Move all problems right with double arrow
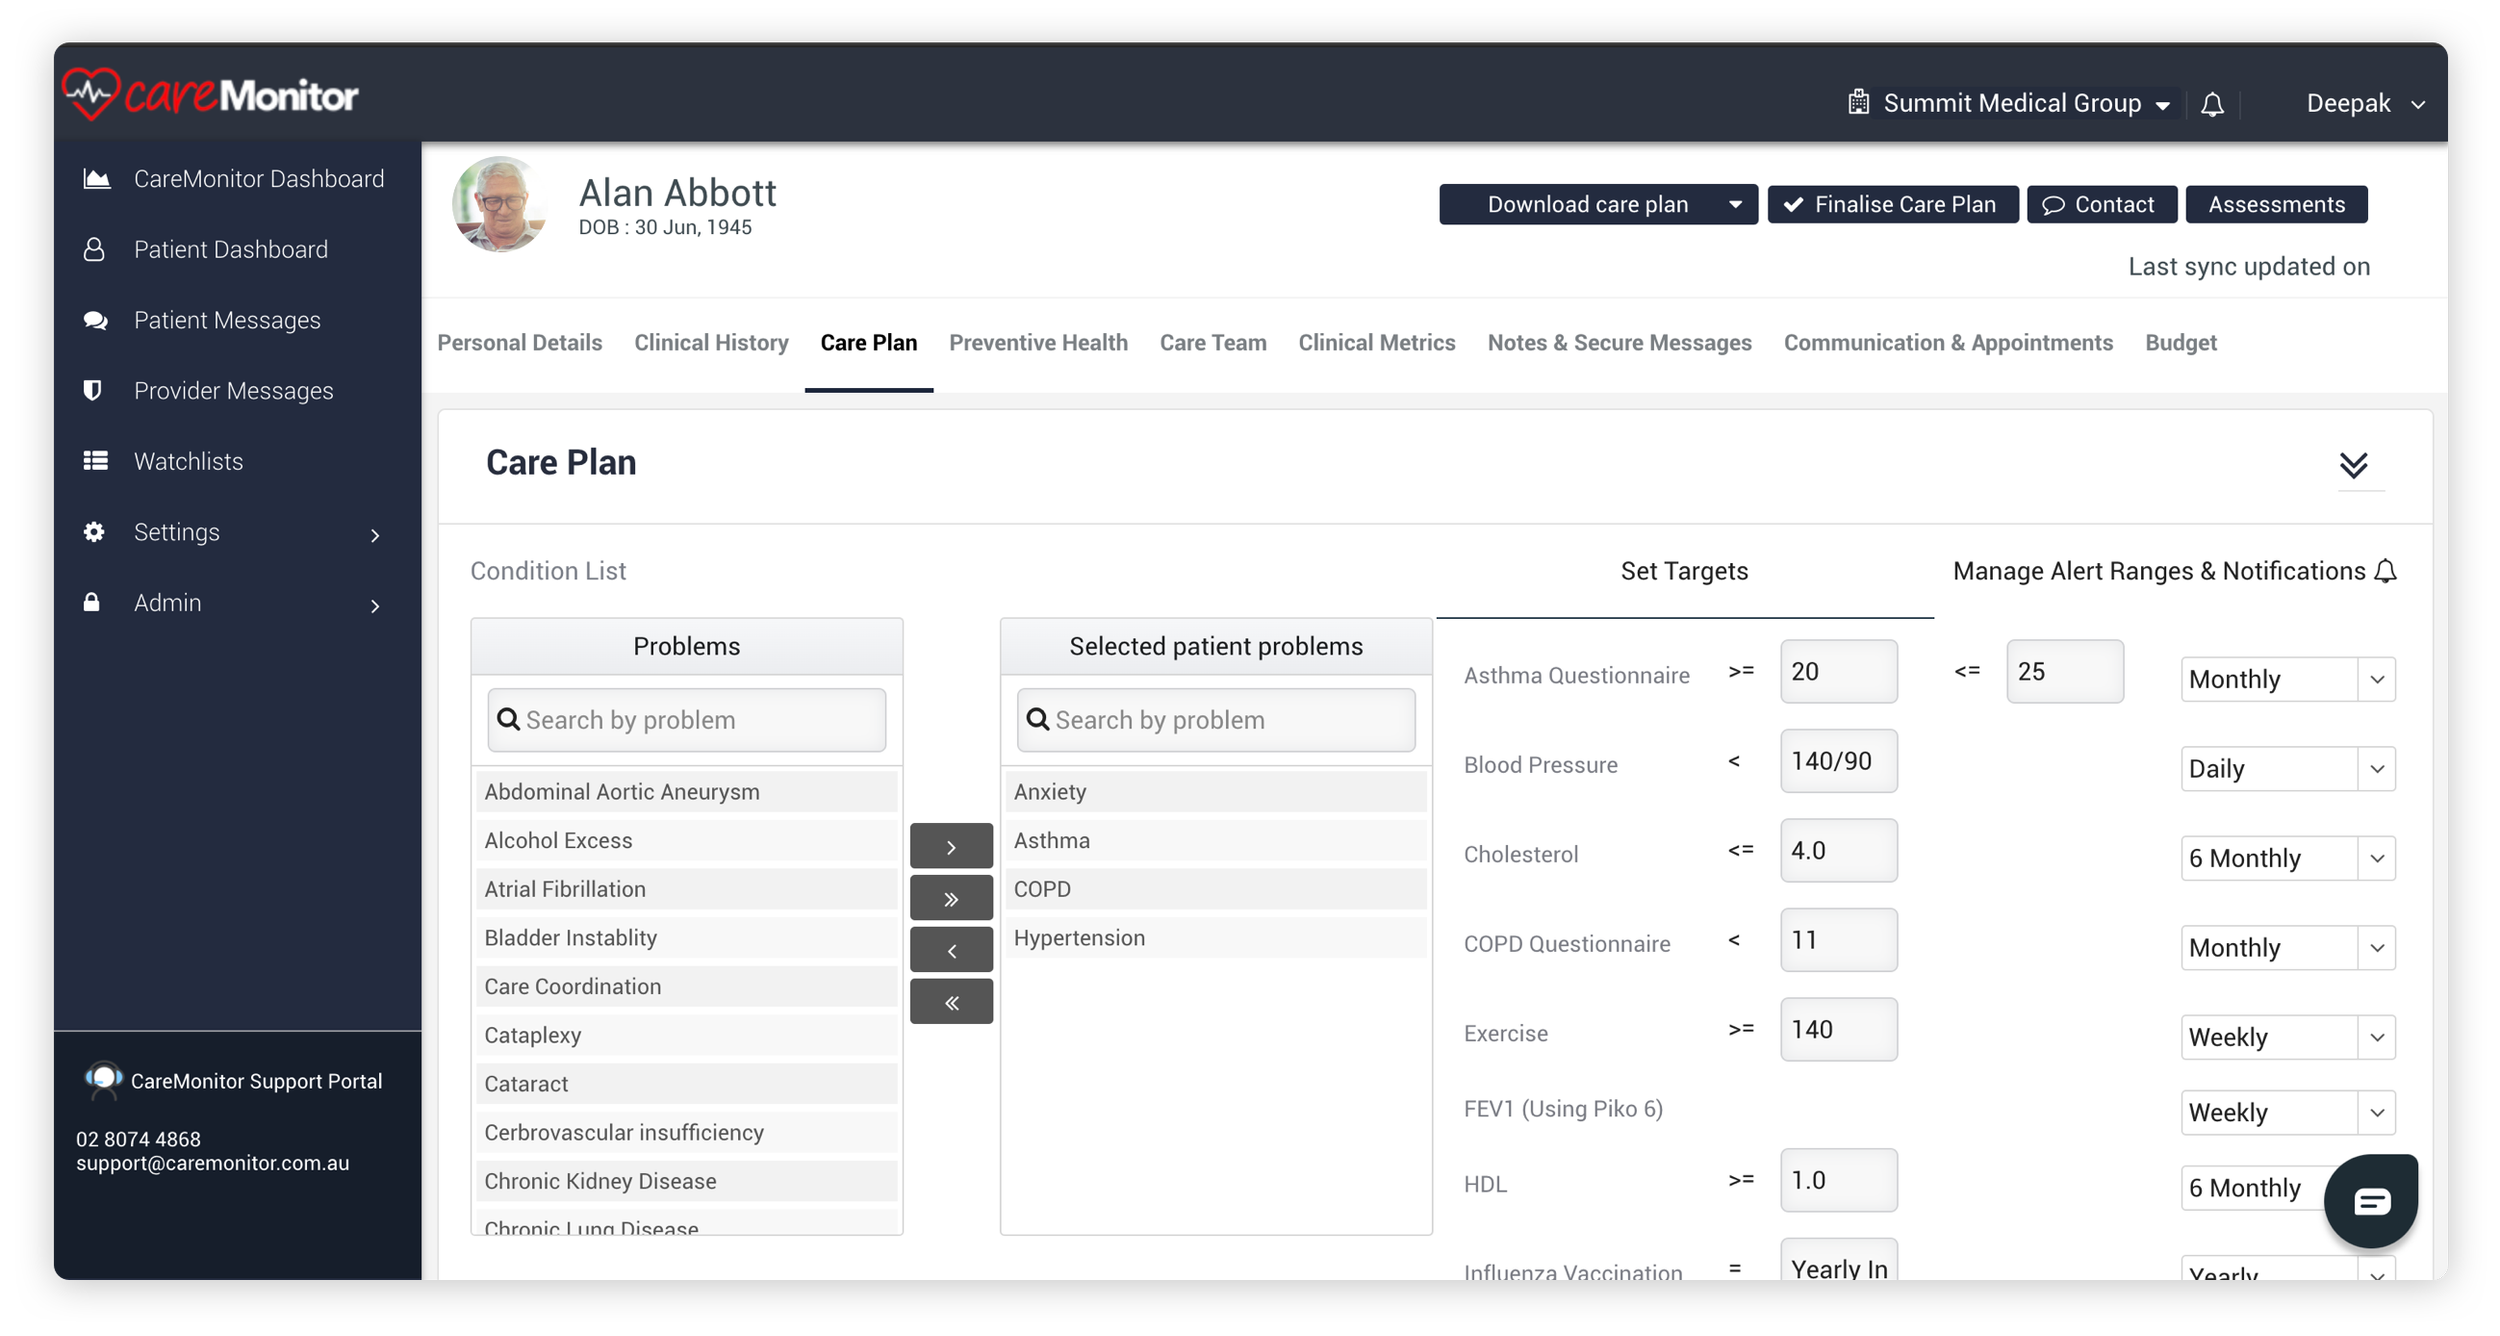Screen dimensions: 2500x1336 pos(951,898)
